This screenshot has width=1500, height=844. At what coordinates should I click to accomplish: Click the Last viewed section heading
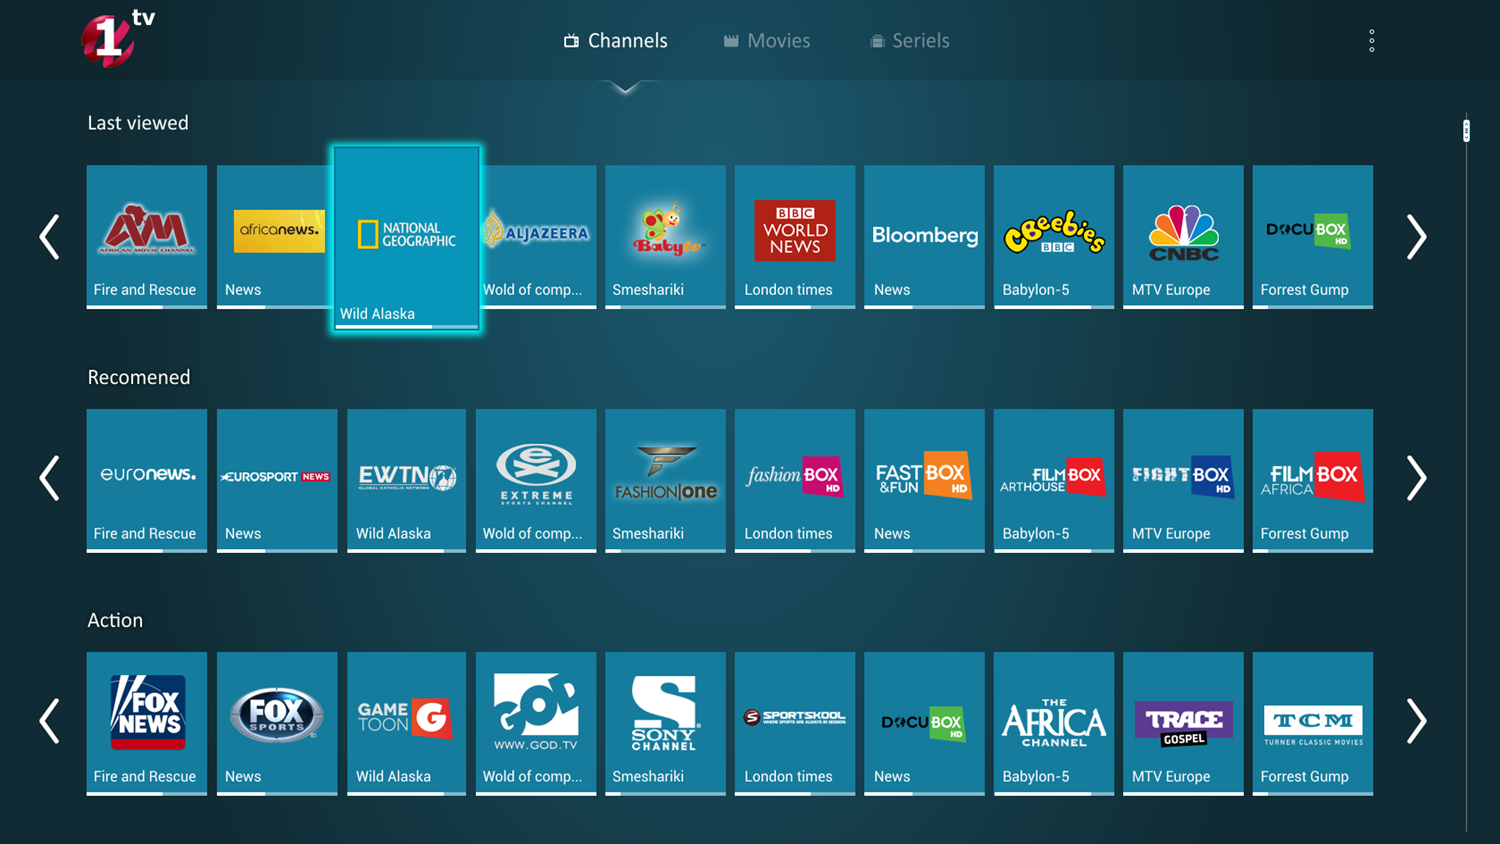[138, 123]
